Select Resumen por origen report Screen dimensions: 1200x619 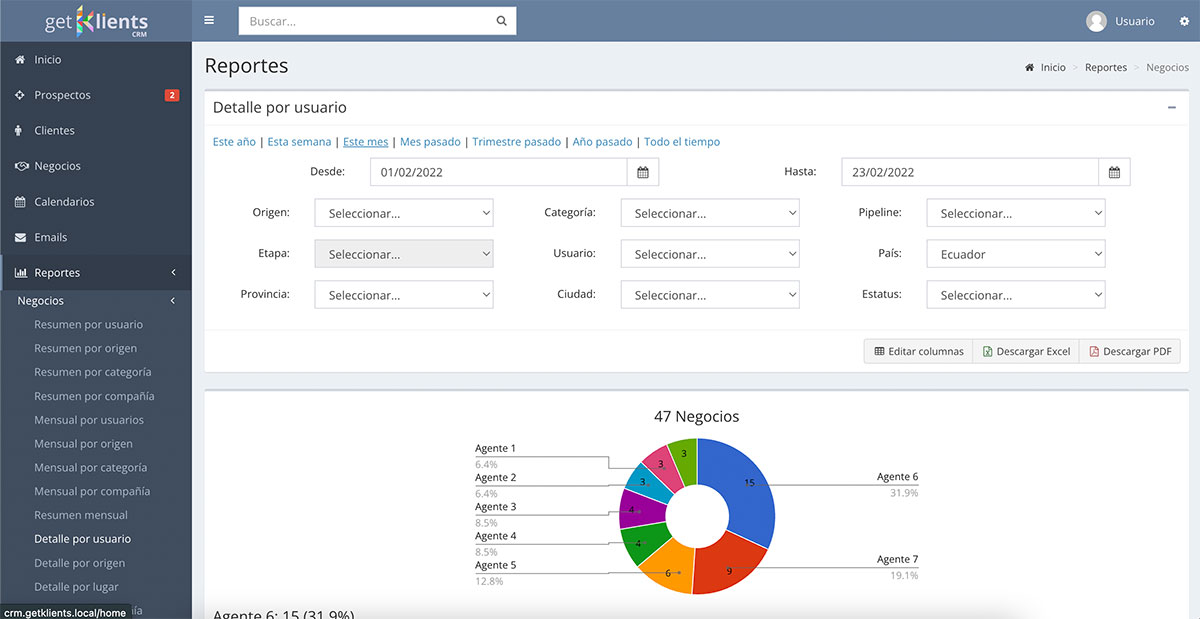[x=85, y=348]
